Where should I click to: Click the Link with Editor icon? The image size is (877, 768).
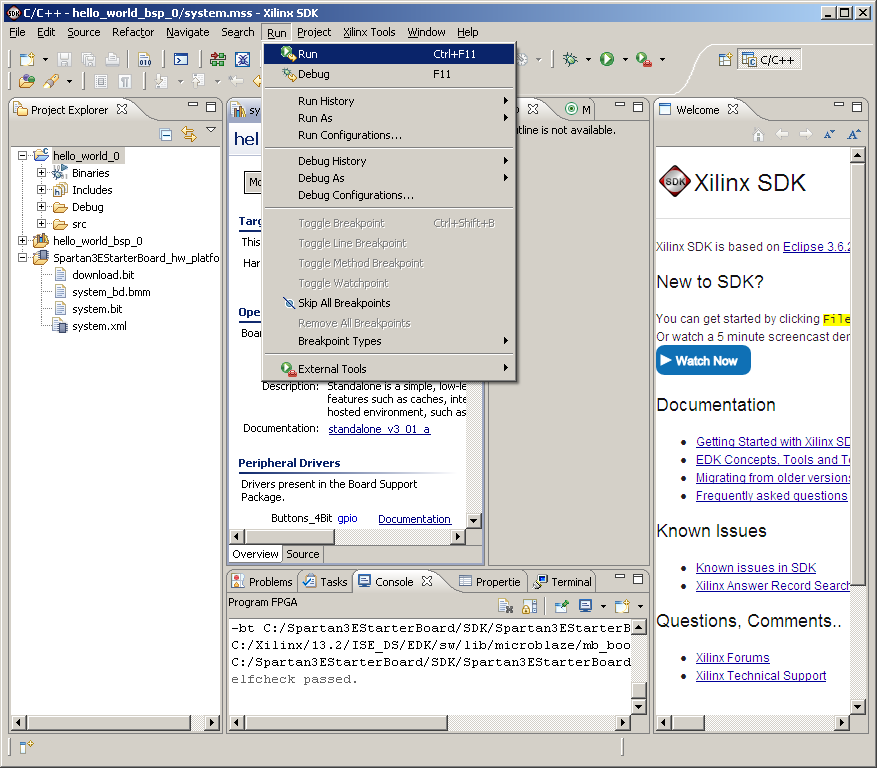(188, 134)
